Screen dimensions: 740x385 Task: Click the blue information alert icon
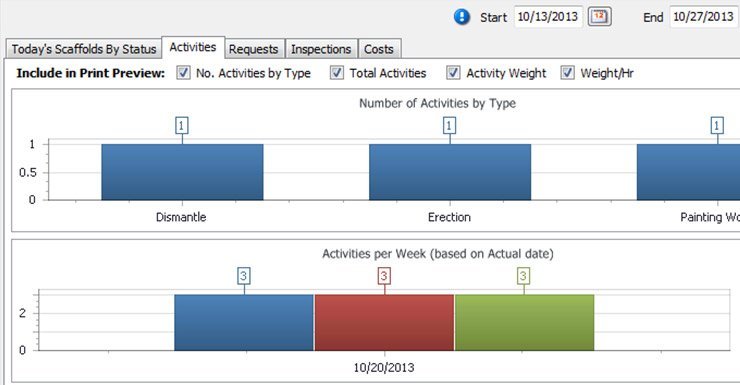coord(462,17)
